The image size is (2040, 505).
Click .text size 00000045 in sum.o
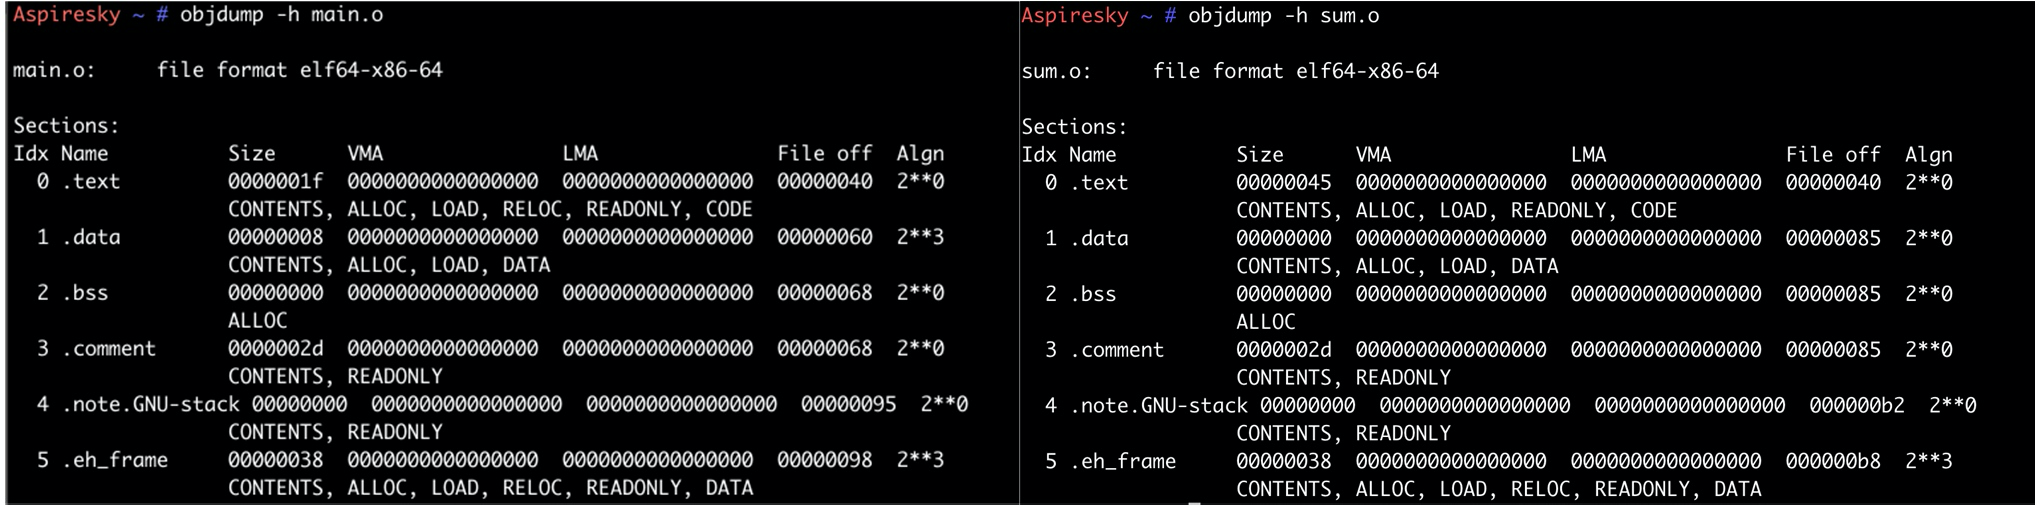pyautogui.click(x=1284, y=183)
